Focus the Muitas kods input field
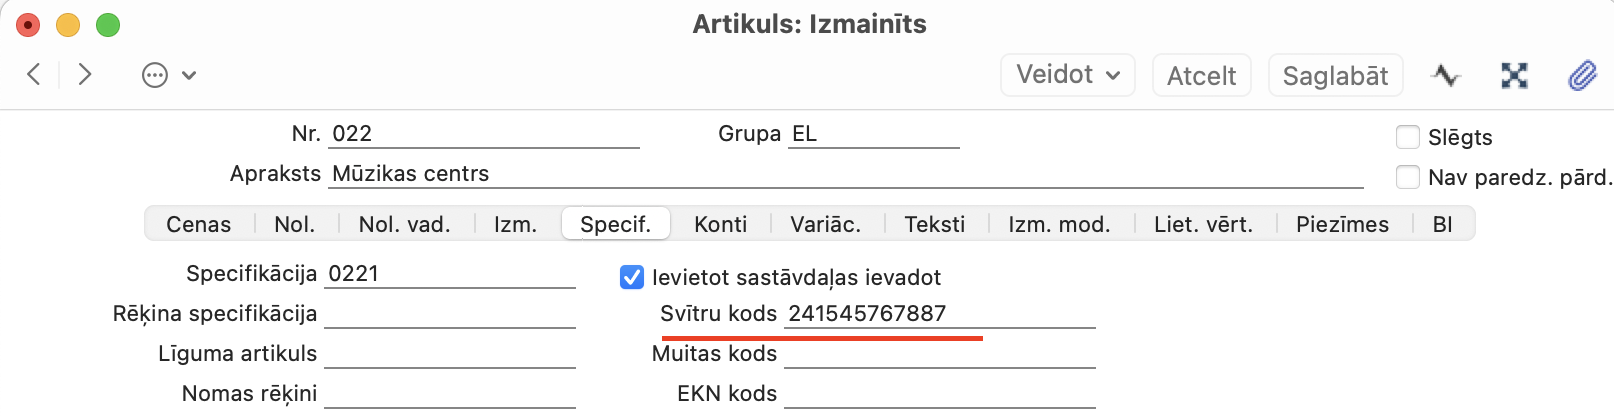Viewport: 1614px width, 416px height. (x=940, y=354)
